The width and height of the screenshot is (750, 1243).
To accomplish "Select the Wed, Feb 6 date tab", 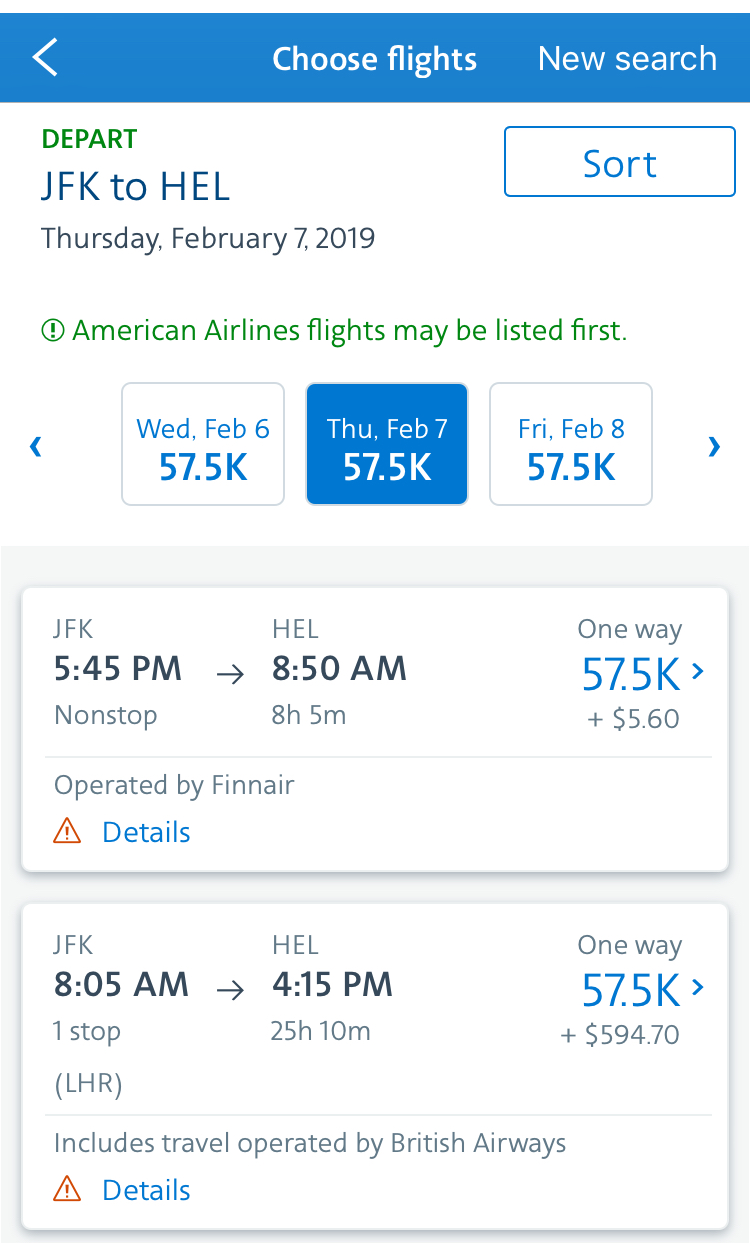I will point(203,445).
